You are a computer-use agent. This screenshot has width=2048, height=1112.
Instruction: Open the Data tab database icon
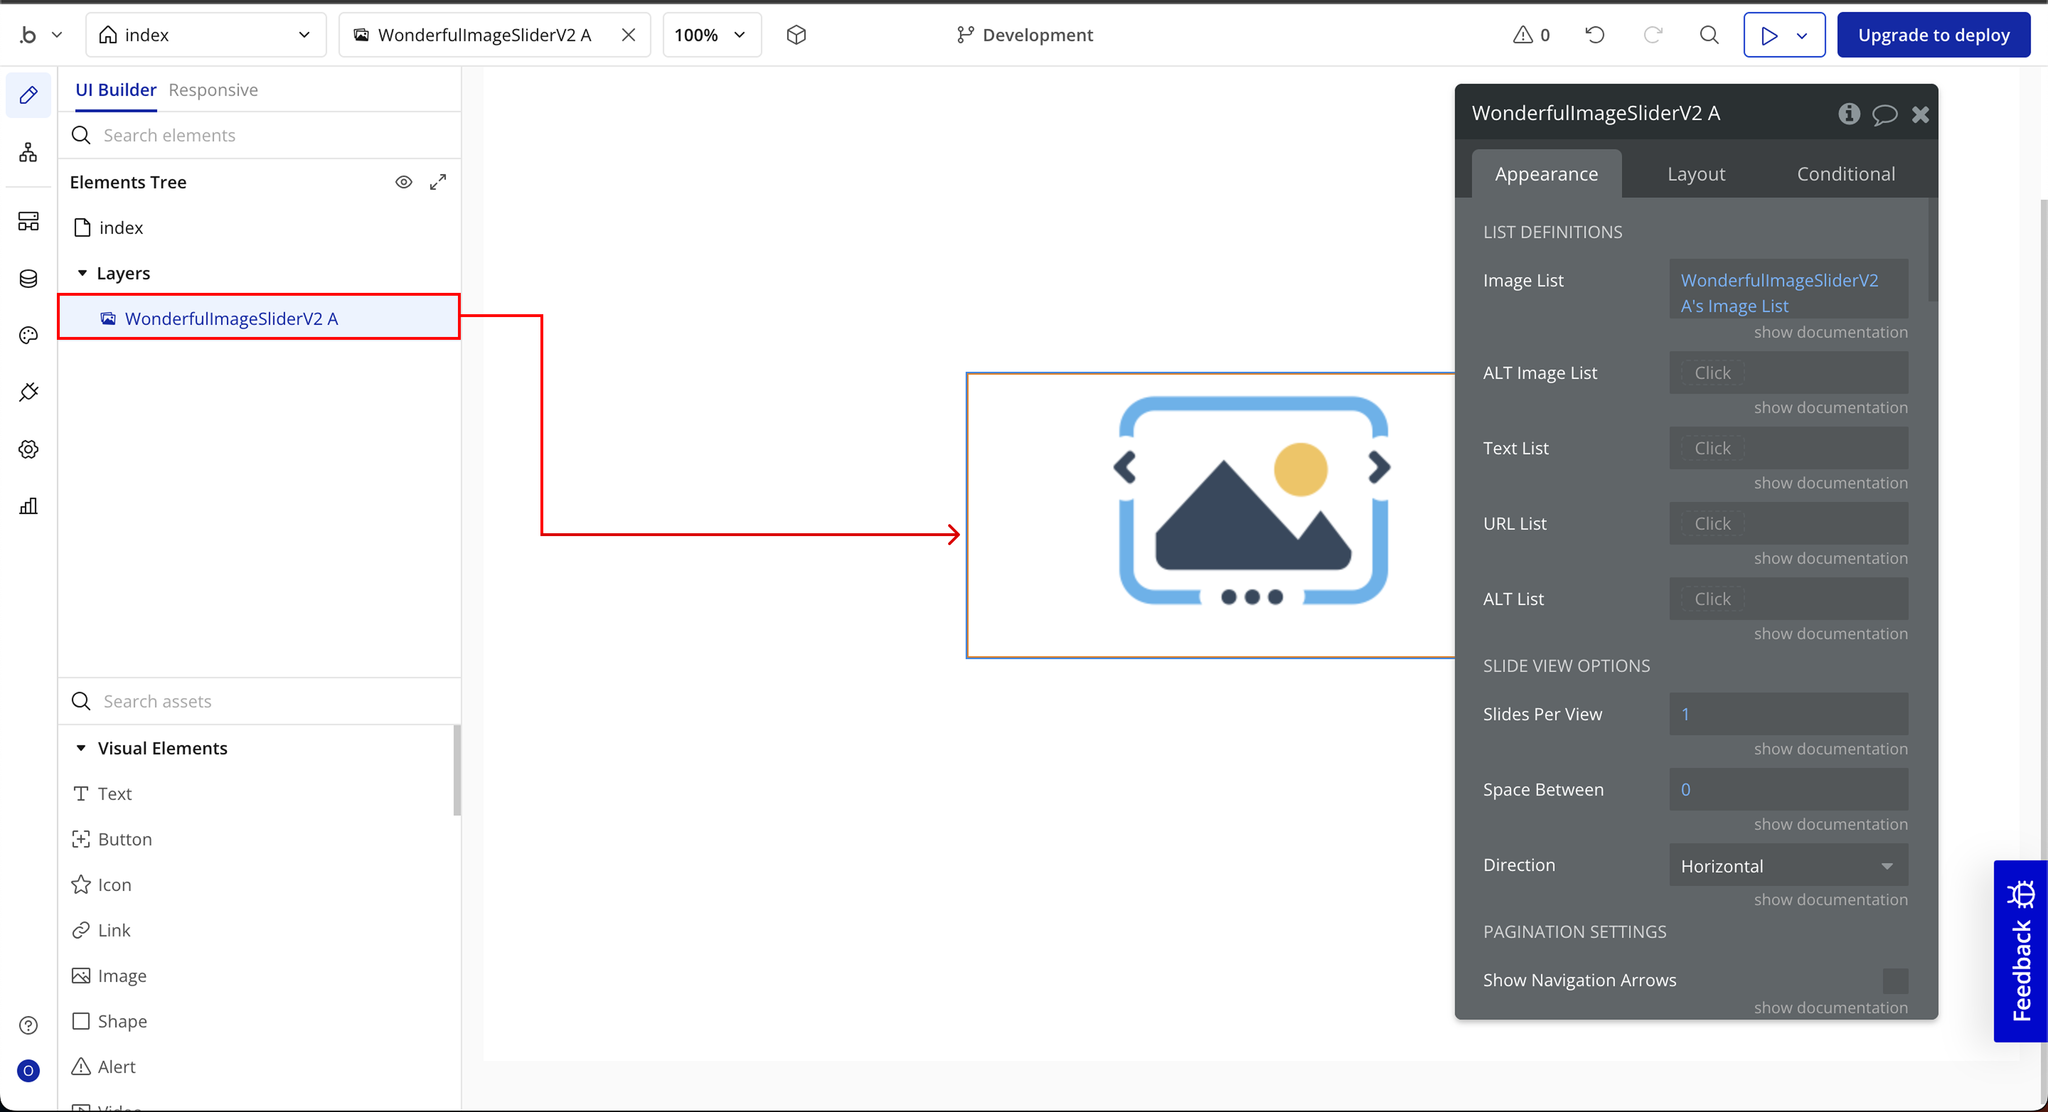(x=28, y=278)
